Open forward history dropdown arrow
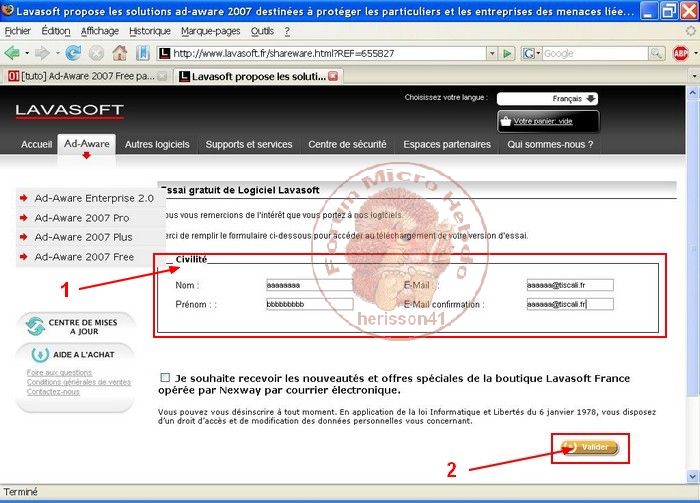This screenshot has width=700, height=503. (x=57, y=53)
